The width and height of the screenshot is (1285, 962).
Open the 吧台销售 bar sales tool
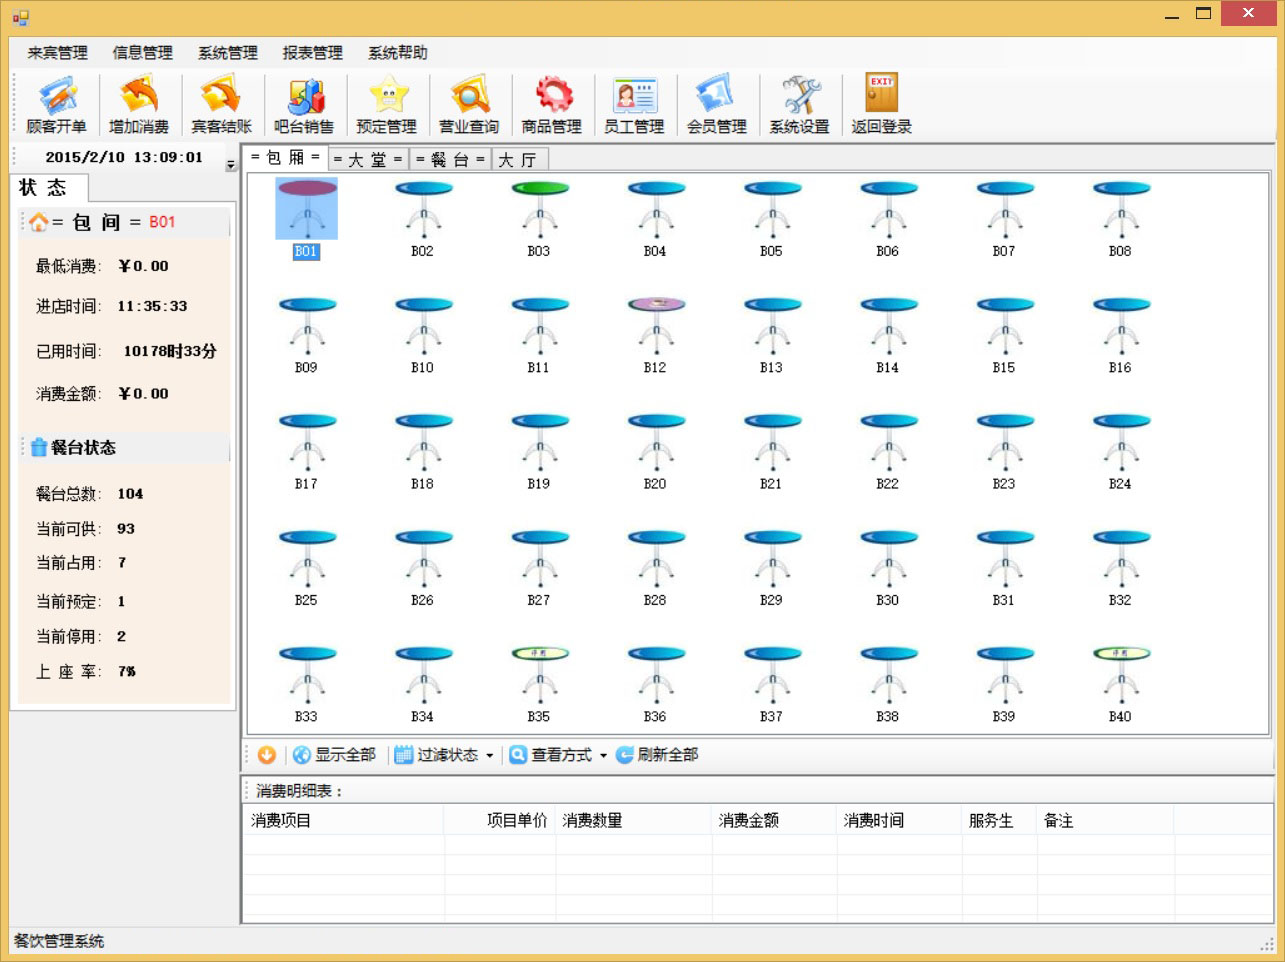coord(303,103)
